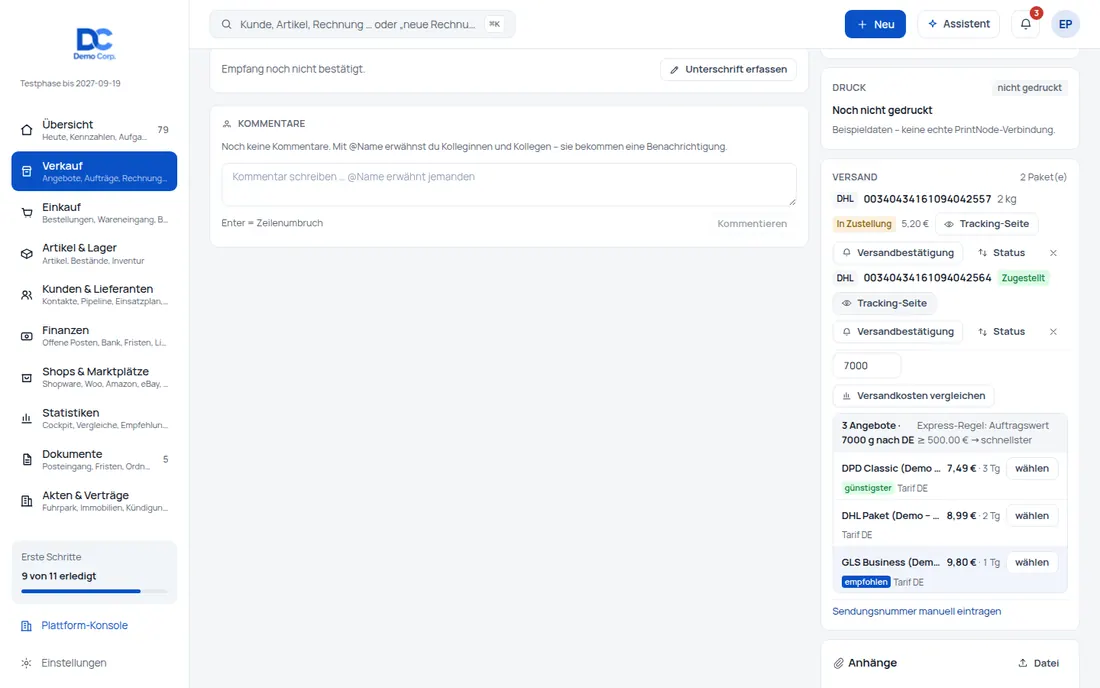1100x688 pixels.
Task: Send Versandbestätigung for package ending 2557
Action: click(898, 252)
